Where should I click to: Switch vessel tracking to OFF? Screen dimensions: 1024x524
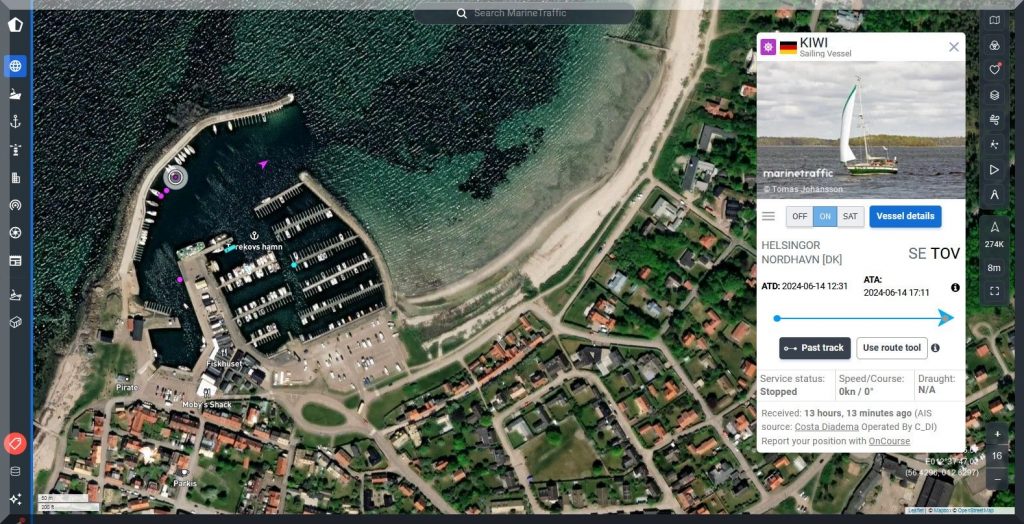tap(799, 216)
